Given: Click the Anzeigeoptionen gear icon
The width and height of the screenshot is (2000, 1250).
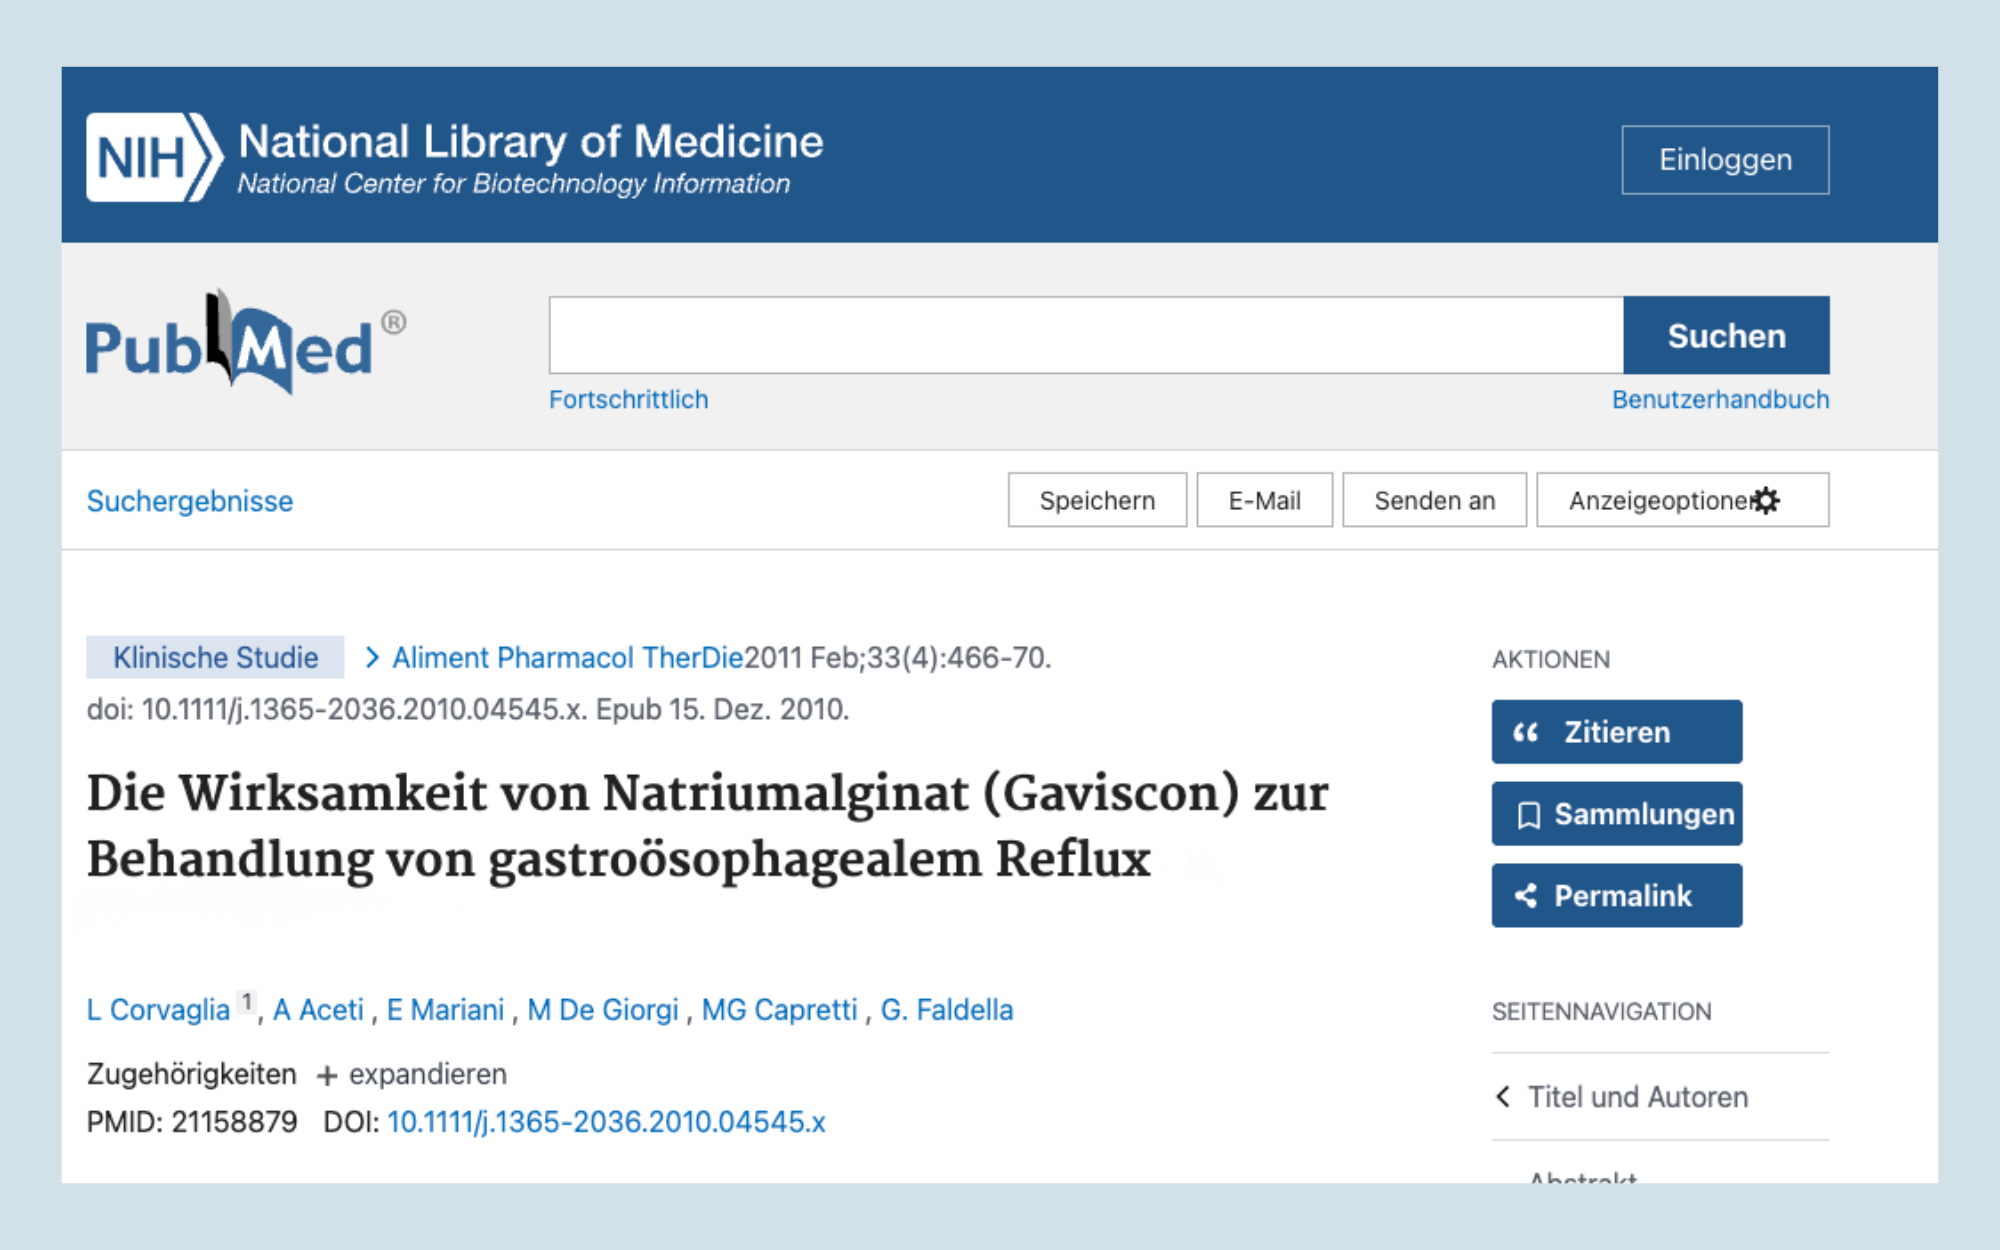Looking at the screenshot, I should pos(1767,500).
